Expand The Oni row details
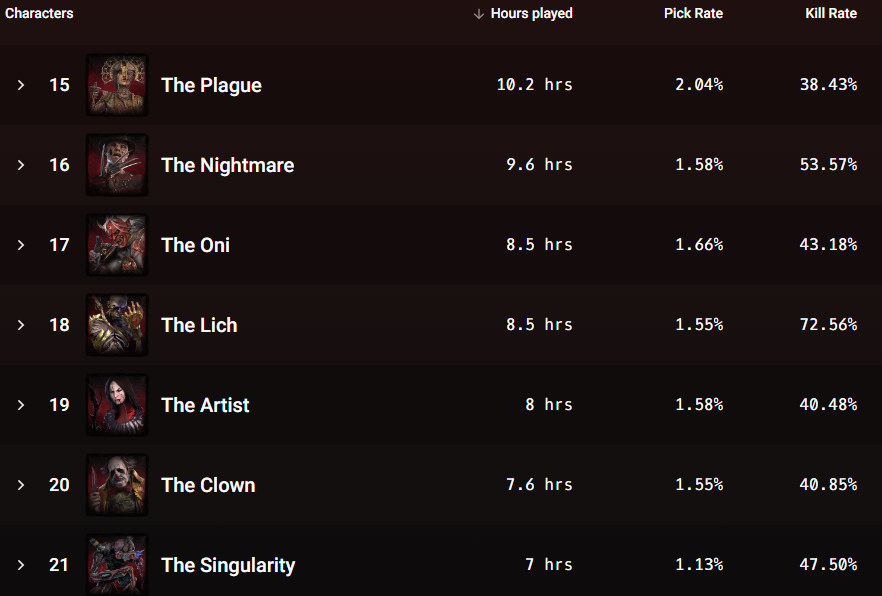This screenshot has width=882, height=596. [21, 245]
